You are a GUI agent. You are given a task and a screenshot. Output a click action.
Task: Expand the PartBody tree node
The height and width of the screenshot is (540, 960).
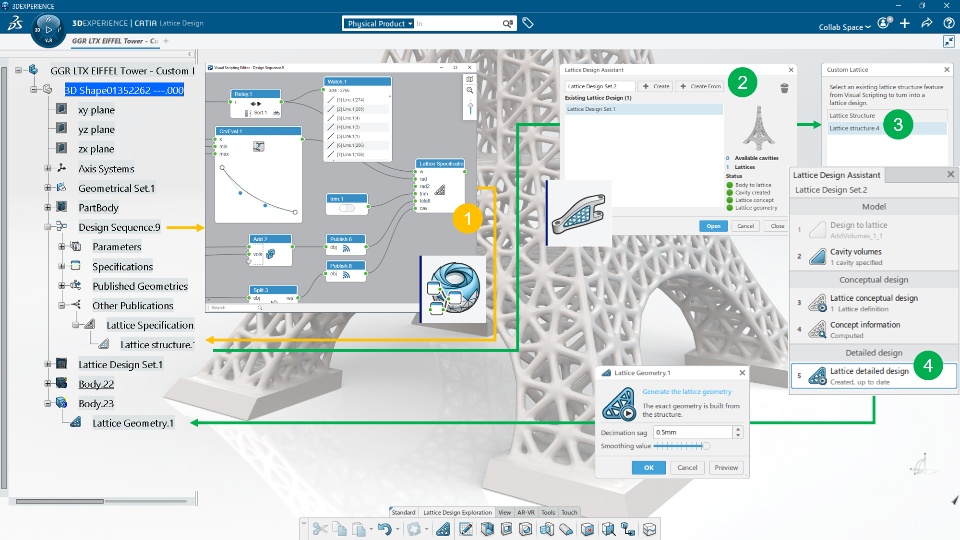(x=48, y=208)
